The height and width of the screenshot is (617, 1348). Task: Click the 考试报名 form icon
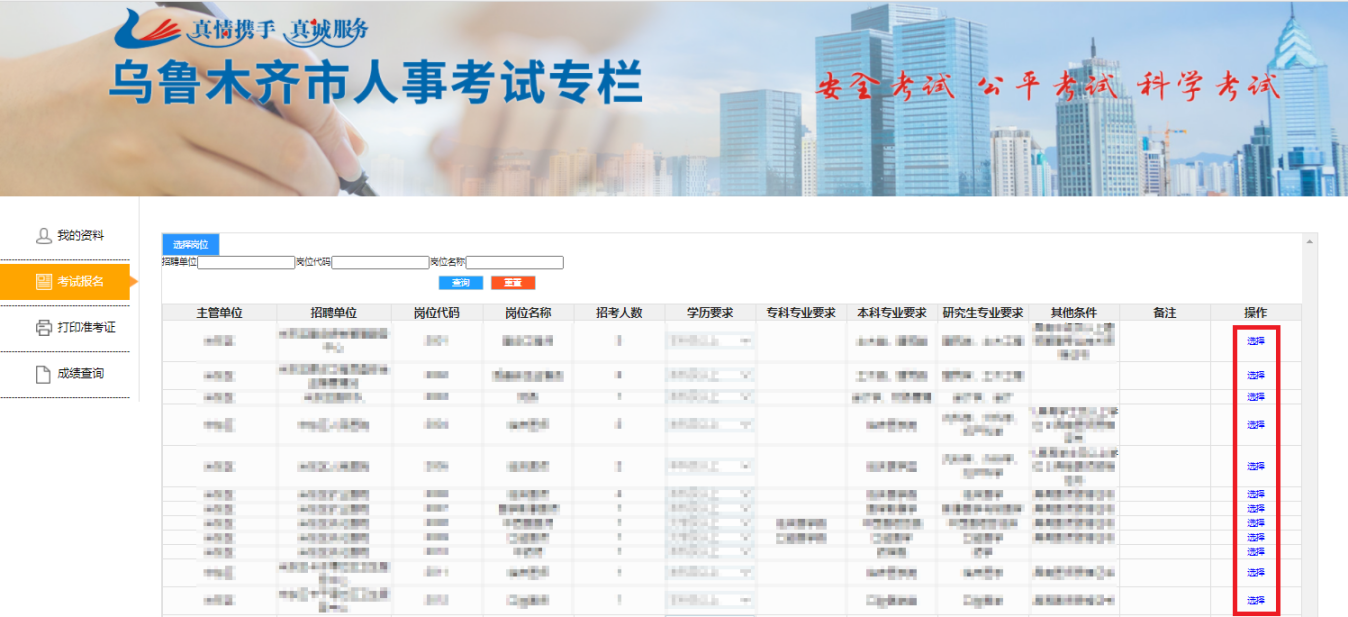point(43,282)
